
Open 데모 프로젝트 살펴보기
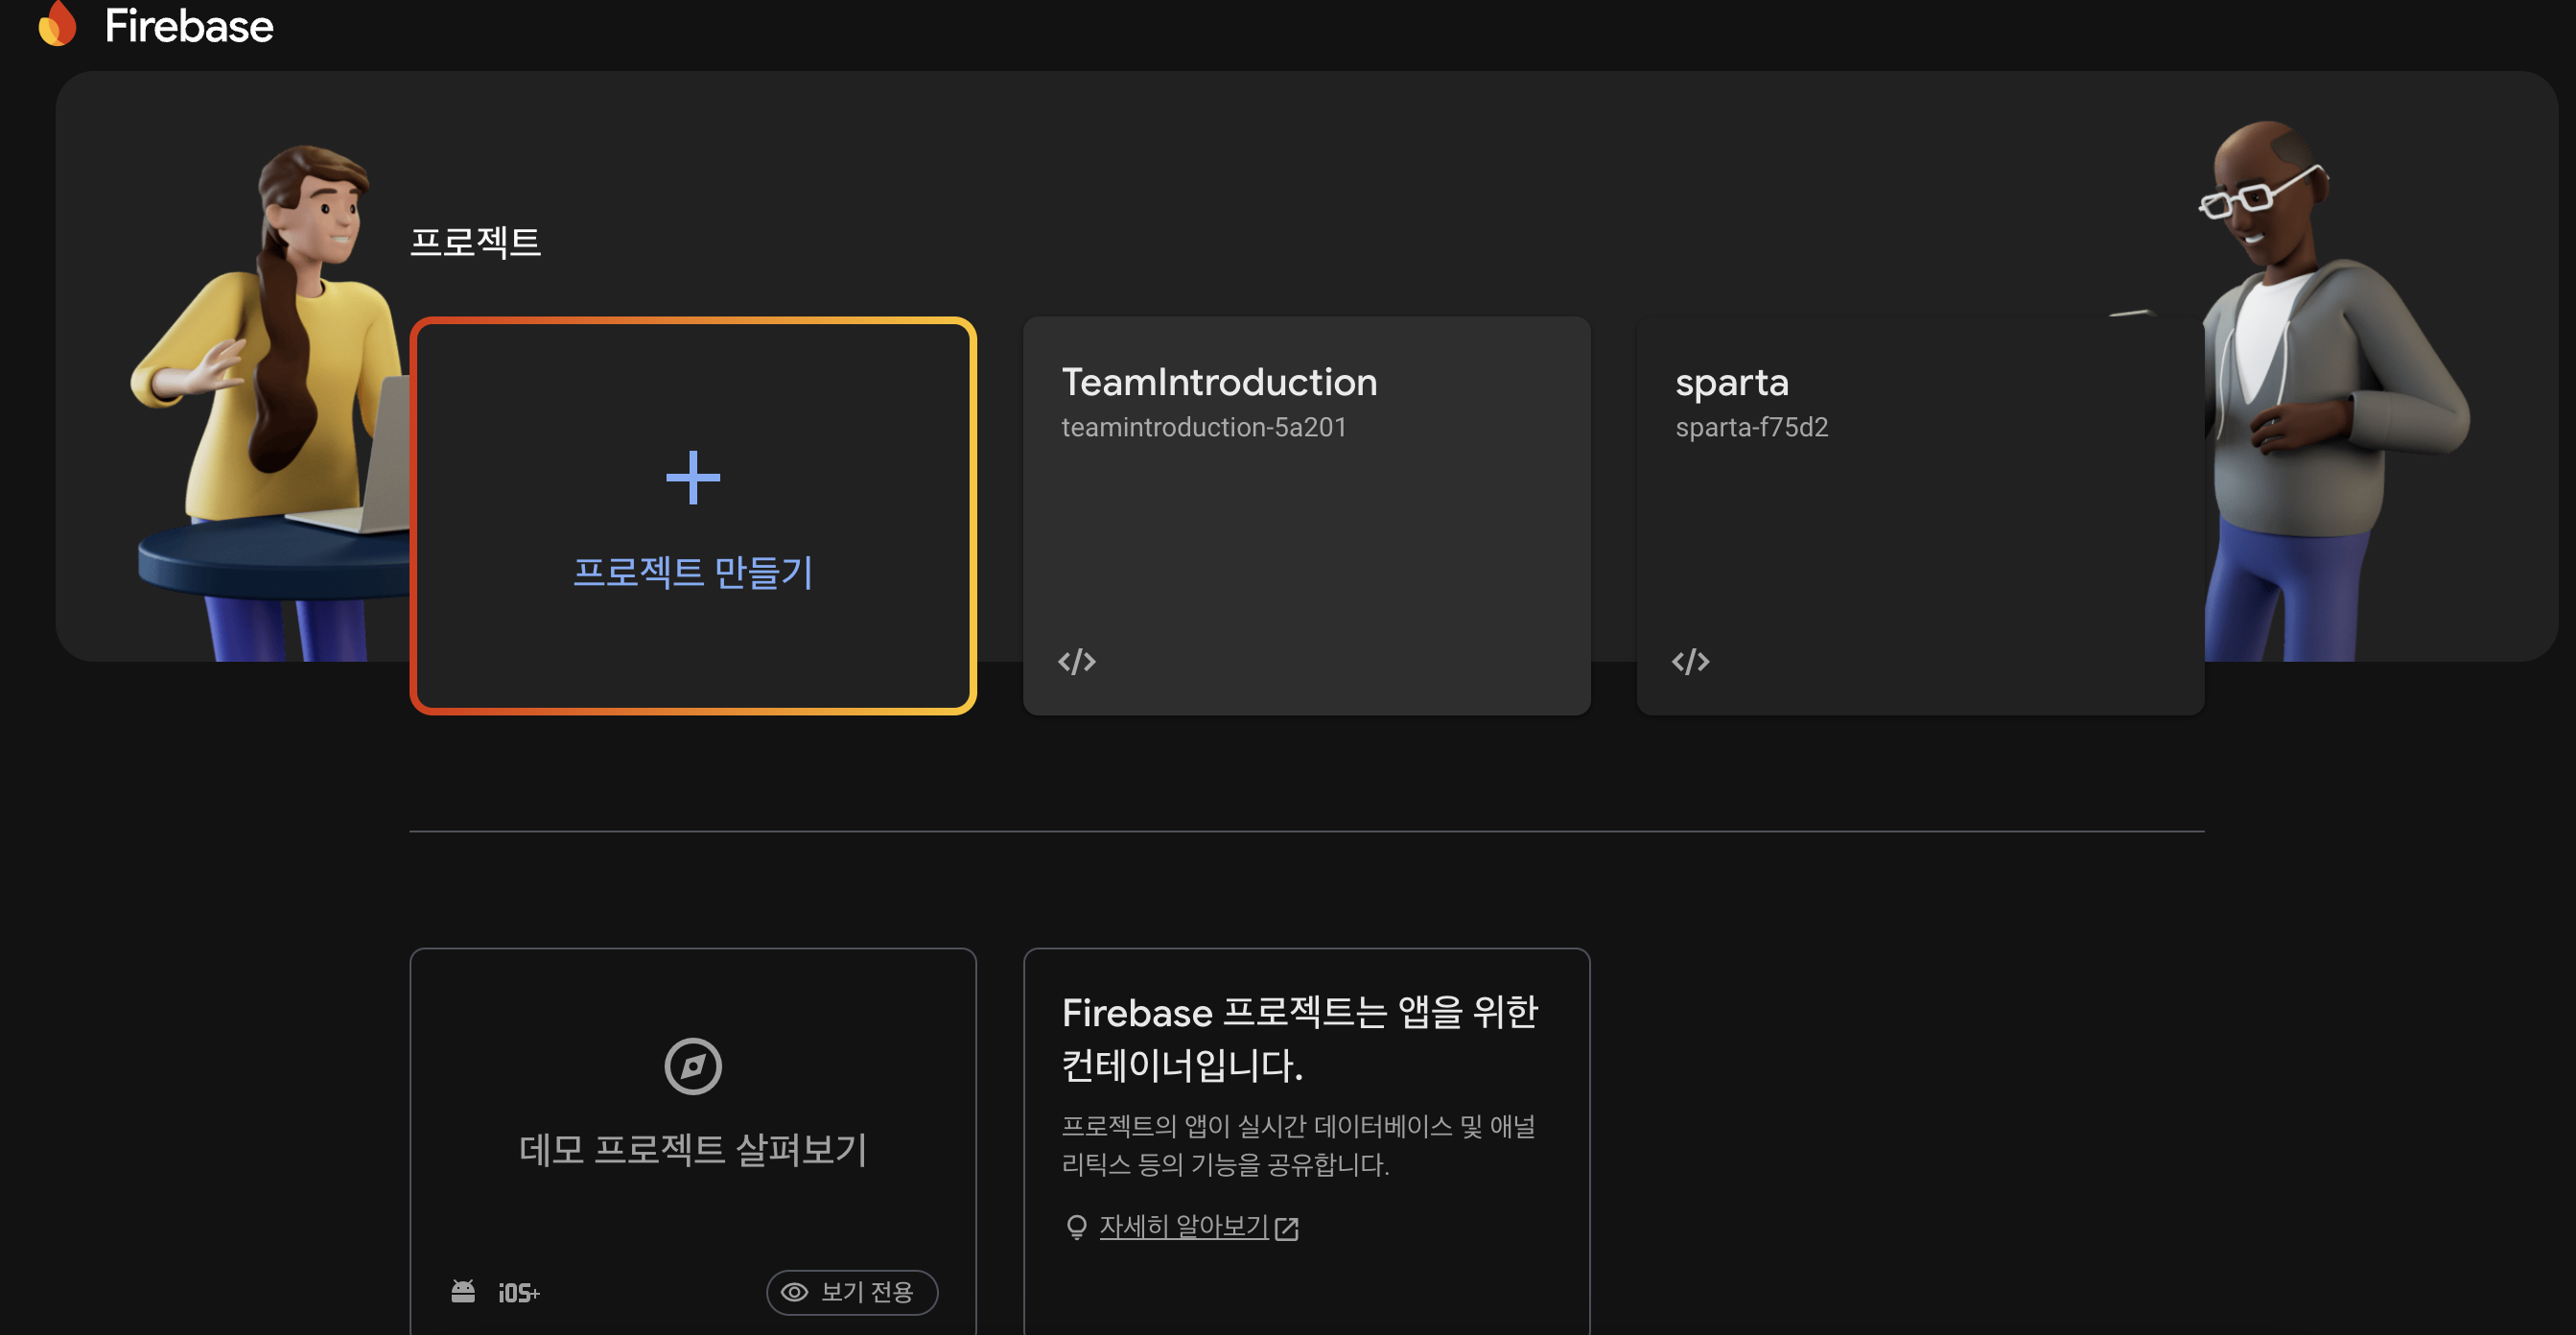pyautogui.click(x=692, y=1149)
